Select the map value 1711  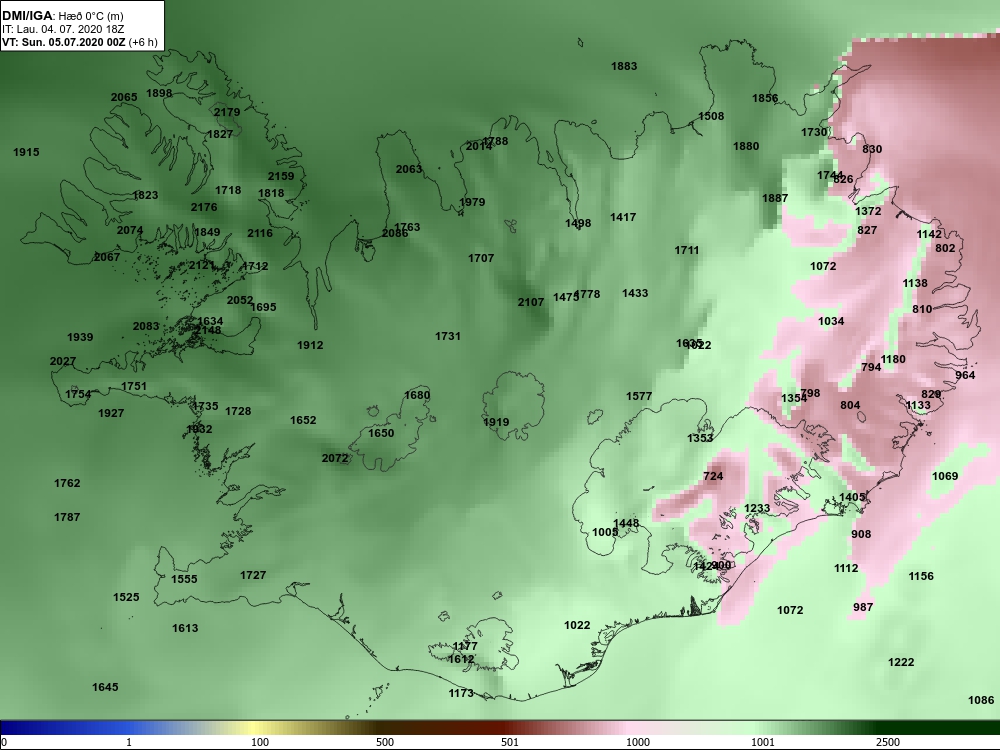(687, 251)
